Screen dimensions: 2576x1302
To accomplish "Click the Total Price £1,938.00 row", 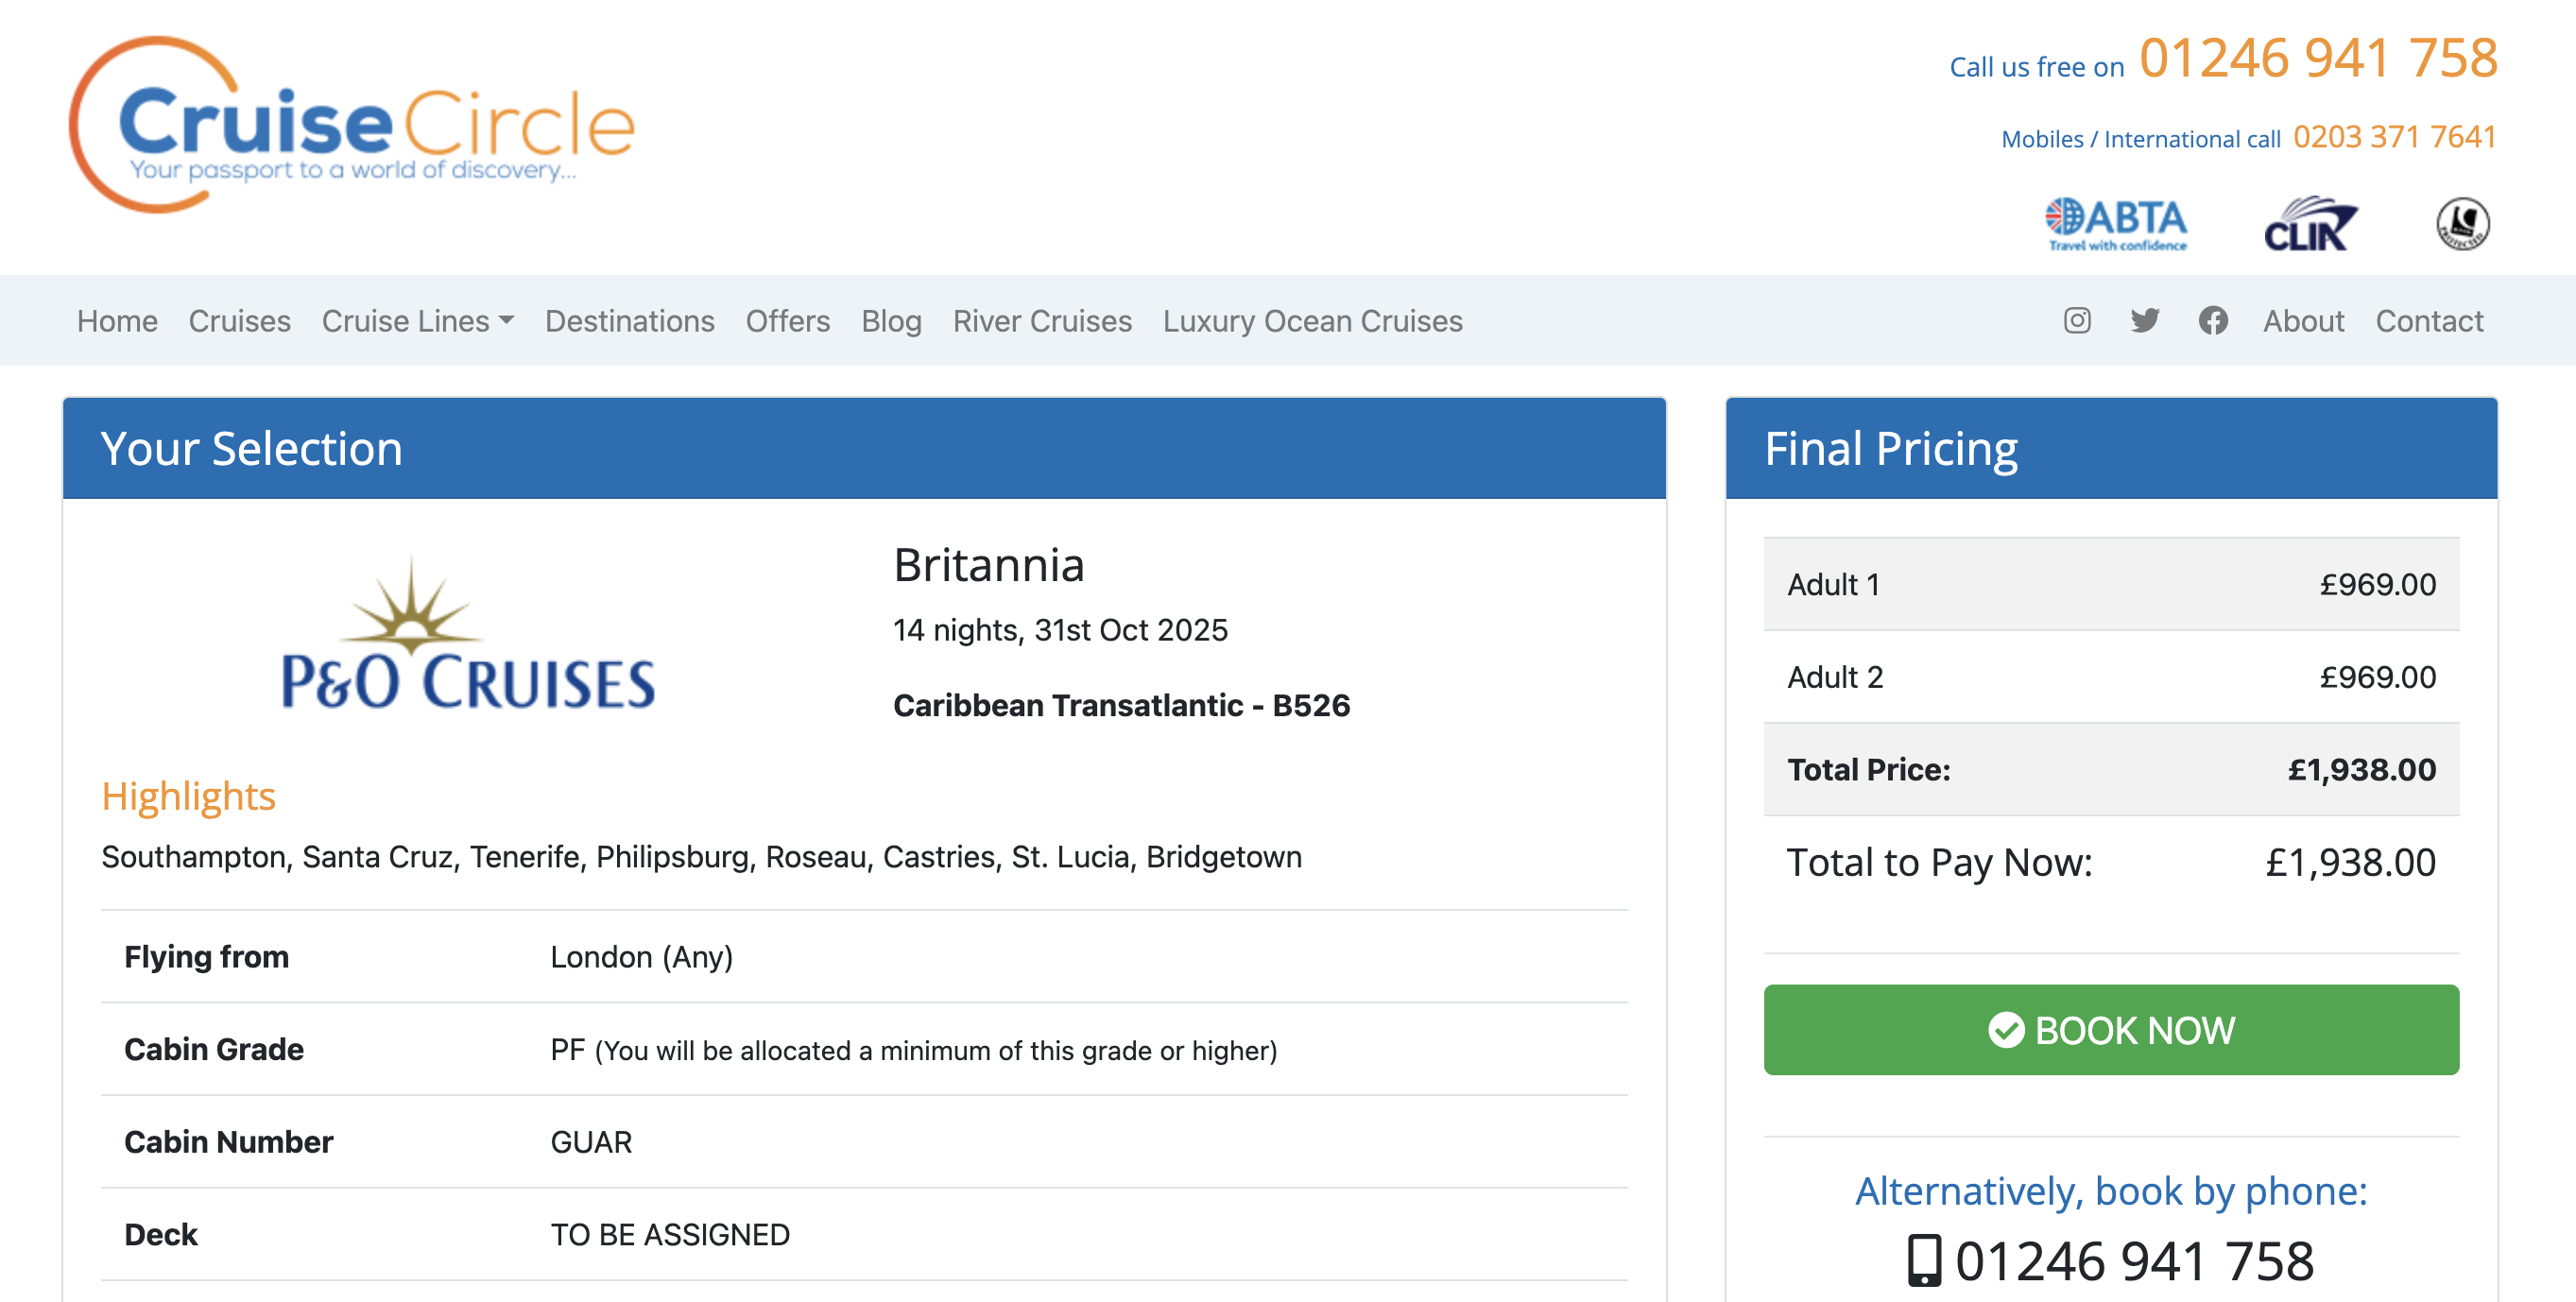I will (x=2111, y=770).
